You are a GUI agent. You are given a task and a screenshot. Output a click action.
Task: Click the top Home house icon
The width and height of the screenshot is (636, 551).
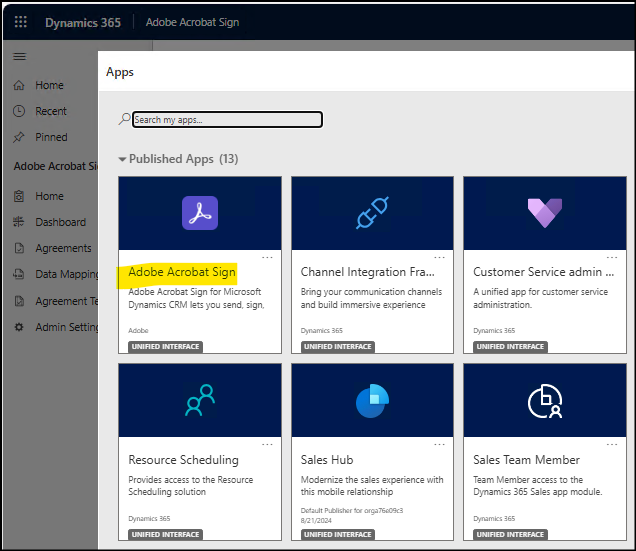(x=19, y=85)
